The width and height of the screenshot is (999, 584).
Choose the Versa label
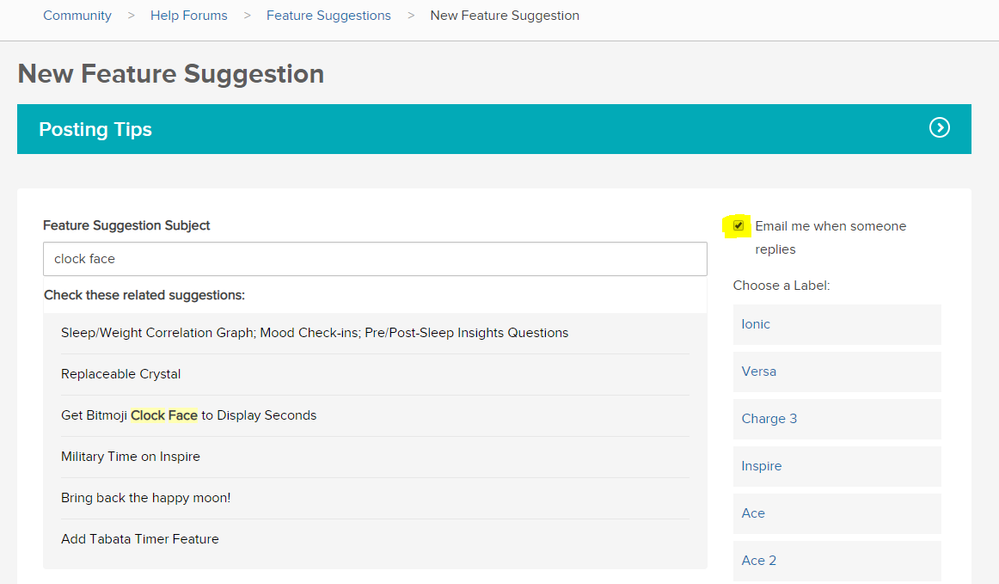tap(759, 371)
